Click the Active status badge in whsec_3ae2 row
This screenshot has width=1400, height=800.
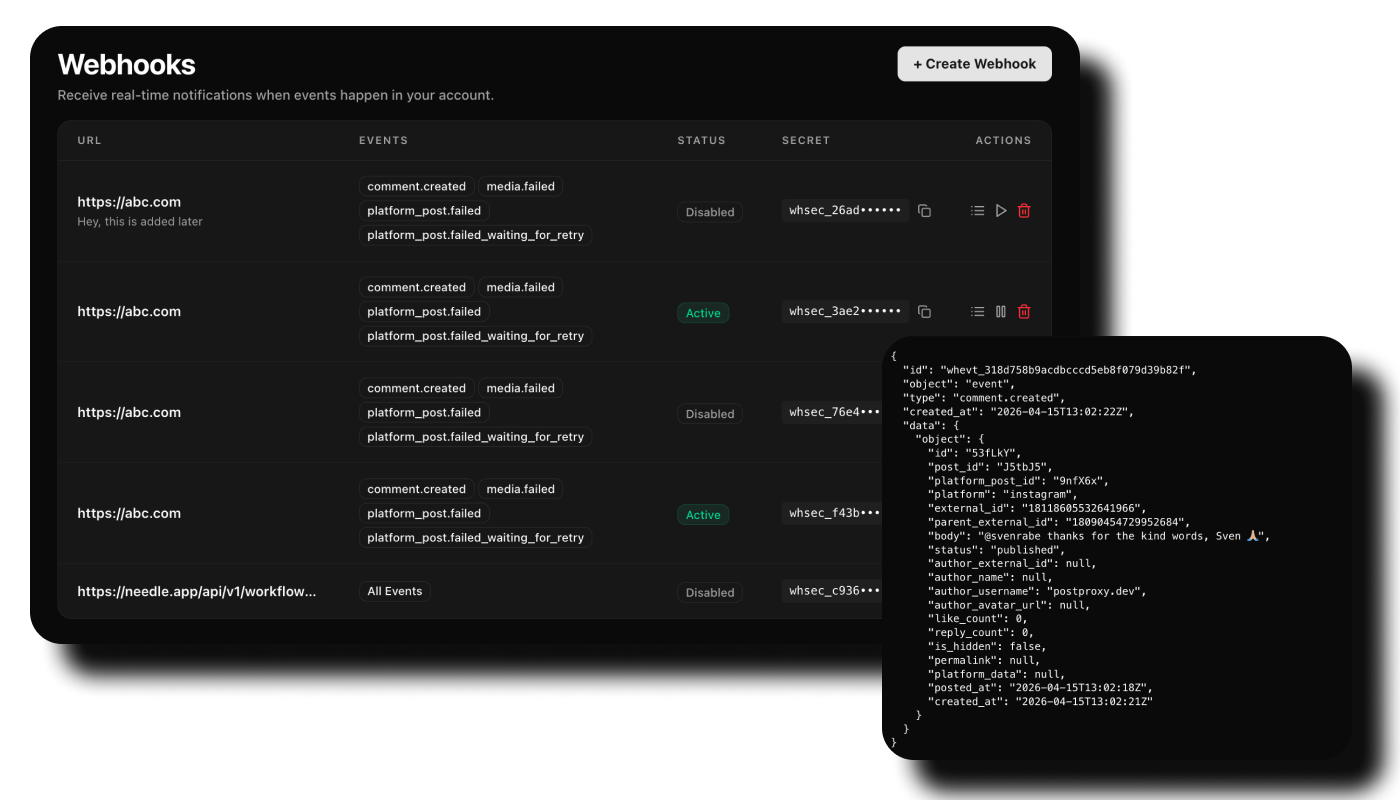(x=703, y=313)
